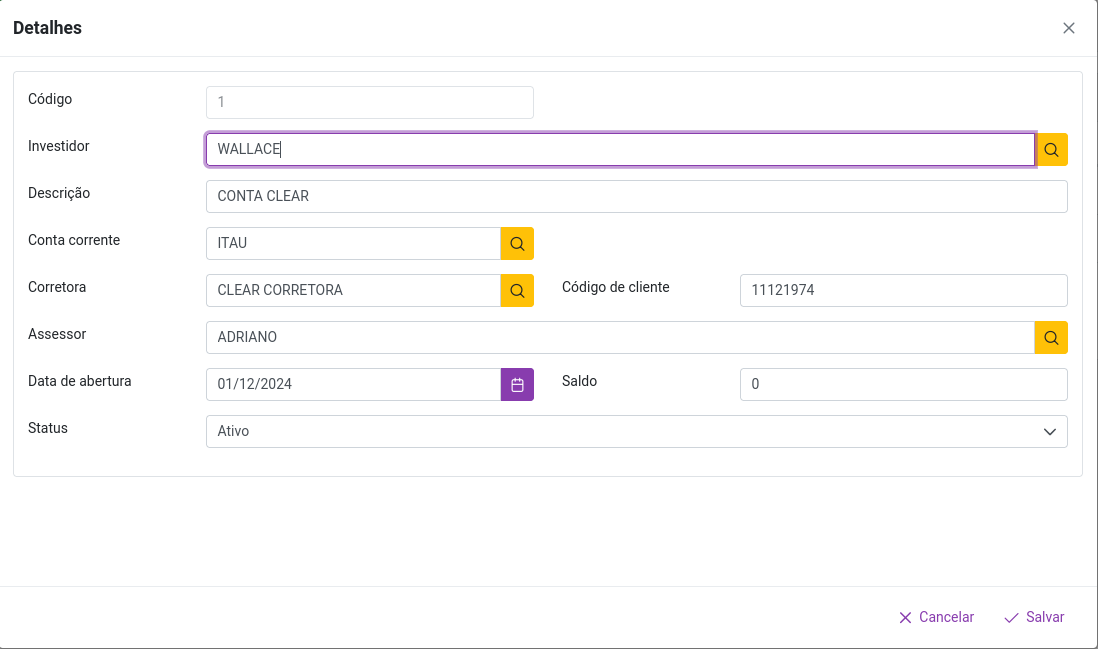The width and height of the screenshot is (1098, 649).
Task: Expand the Status dropdown showing Ativo
Action: point(636,431)
